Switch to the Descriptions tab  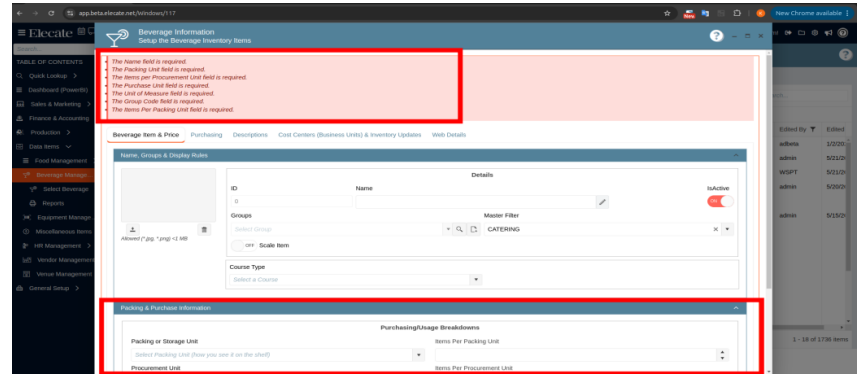click(x=250, y=135)
